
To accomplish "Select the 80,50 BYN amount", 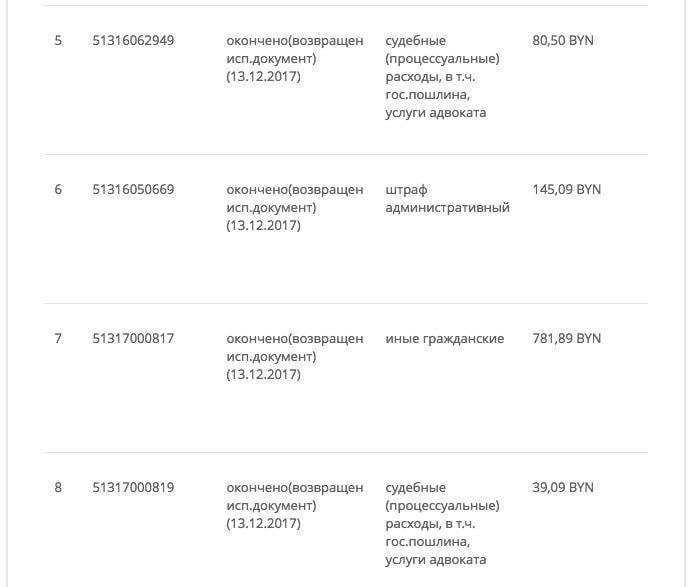I will coord(566,41).
